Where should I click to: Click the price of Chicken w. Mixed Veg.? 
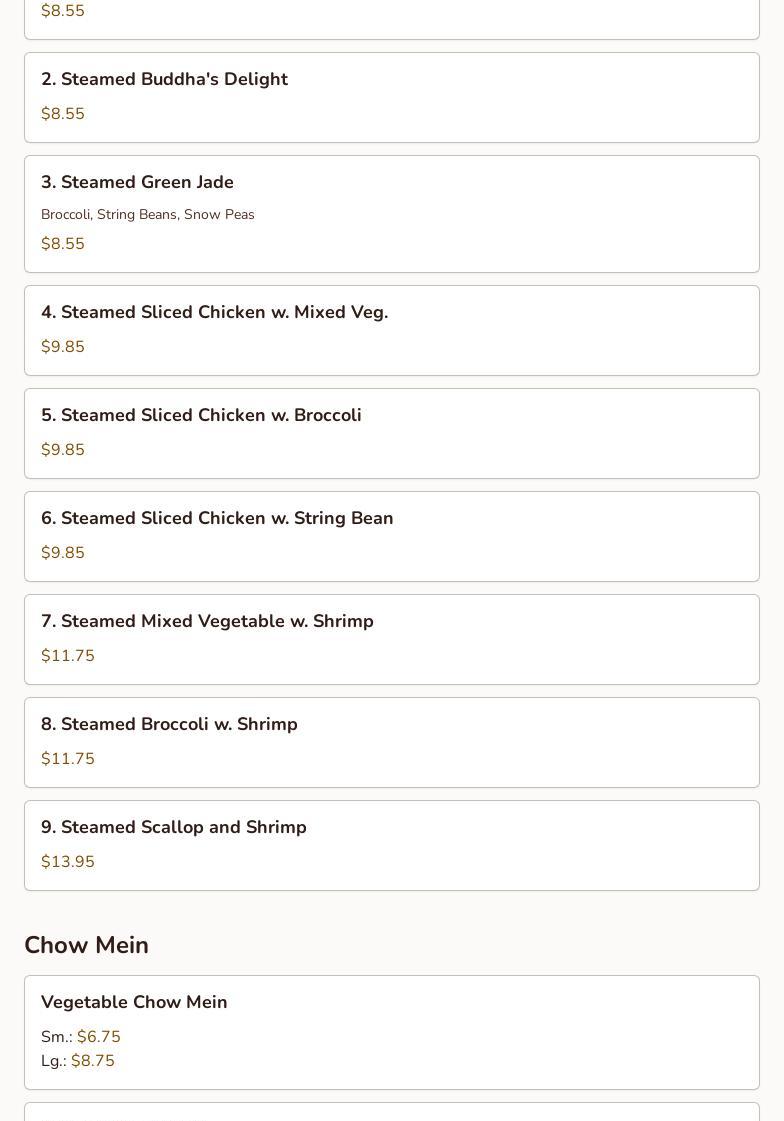(63, 347)
